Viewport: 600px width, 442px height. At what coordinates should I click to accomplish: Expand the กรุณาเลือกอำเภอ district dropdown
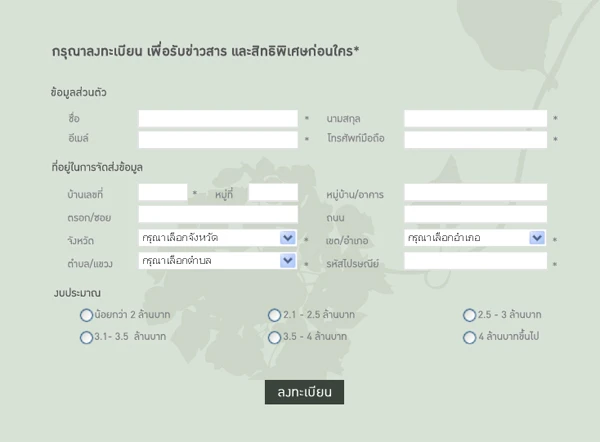475,238
